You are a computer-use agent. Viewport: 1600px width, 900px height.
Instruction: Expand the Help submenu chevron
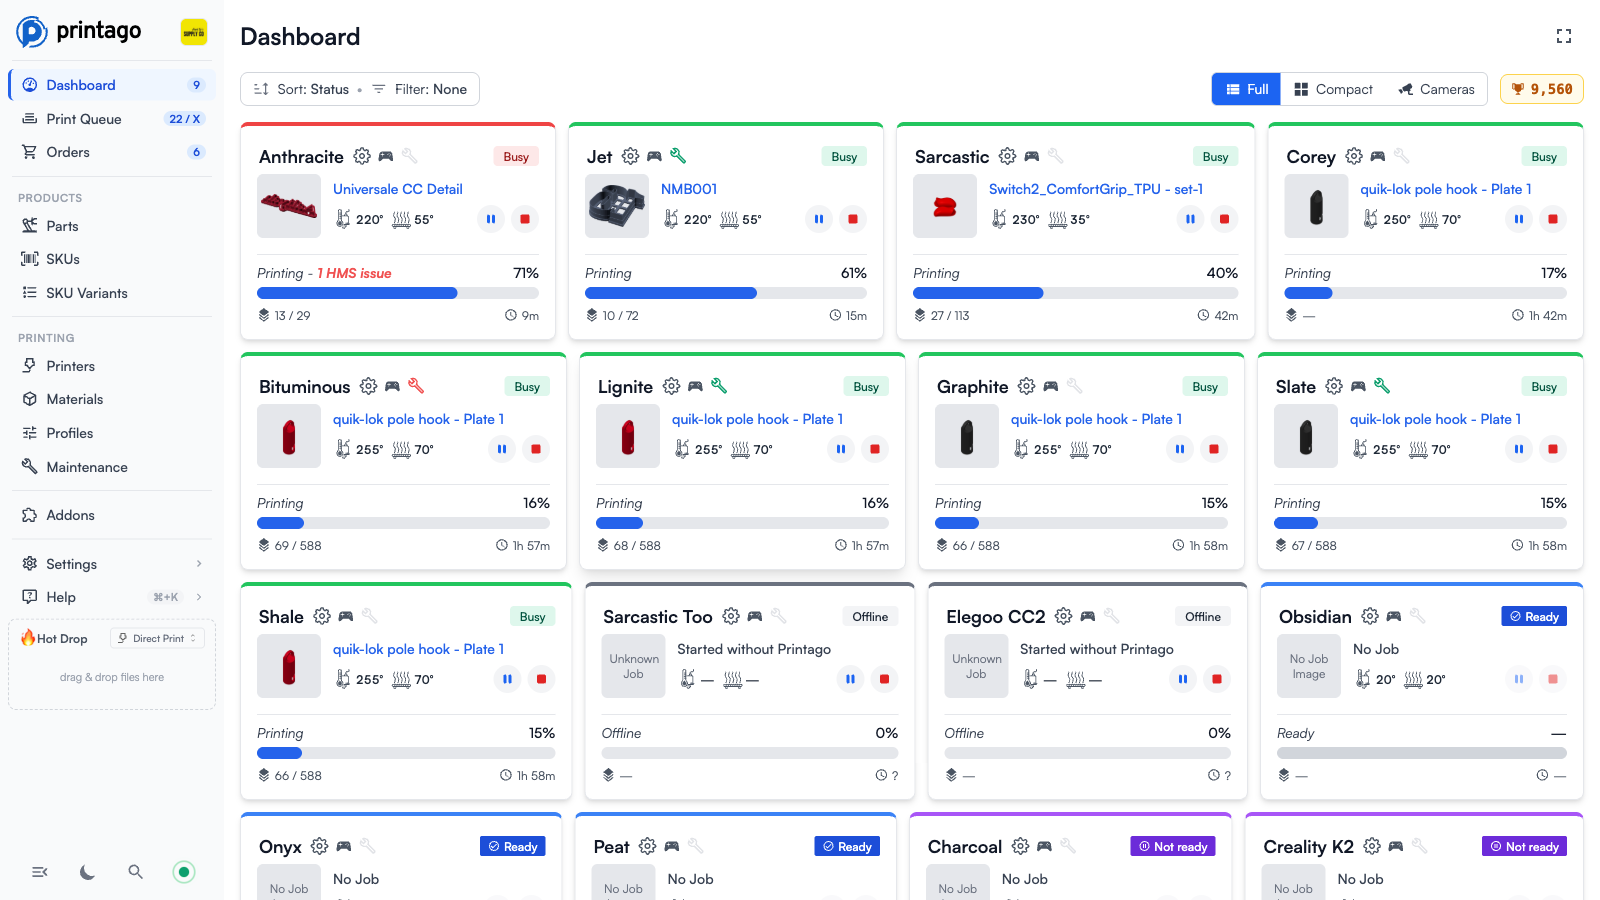tap(199, 597)
